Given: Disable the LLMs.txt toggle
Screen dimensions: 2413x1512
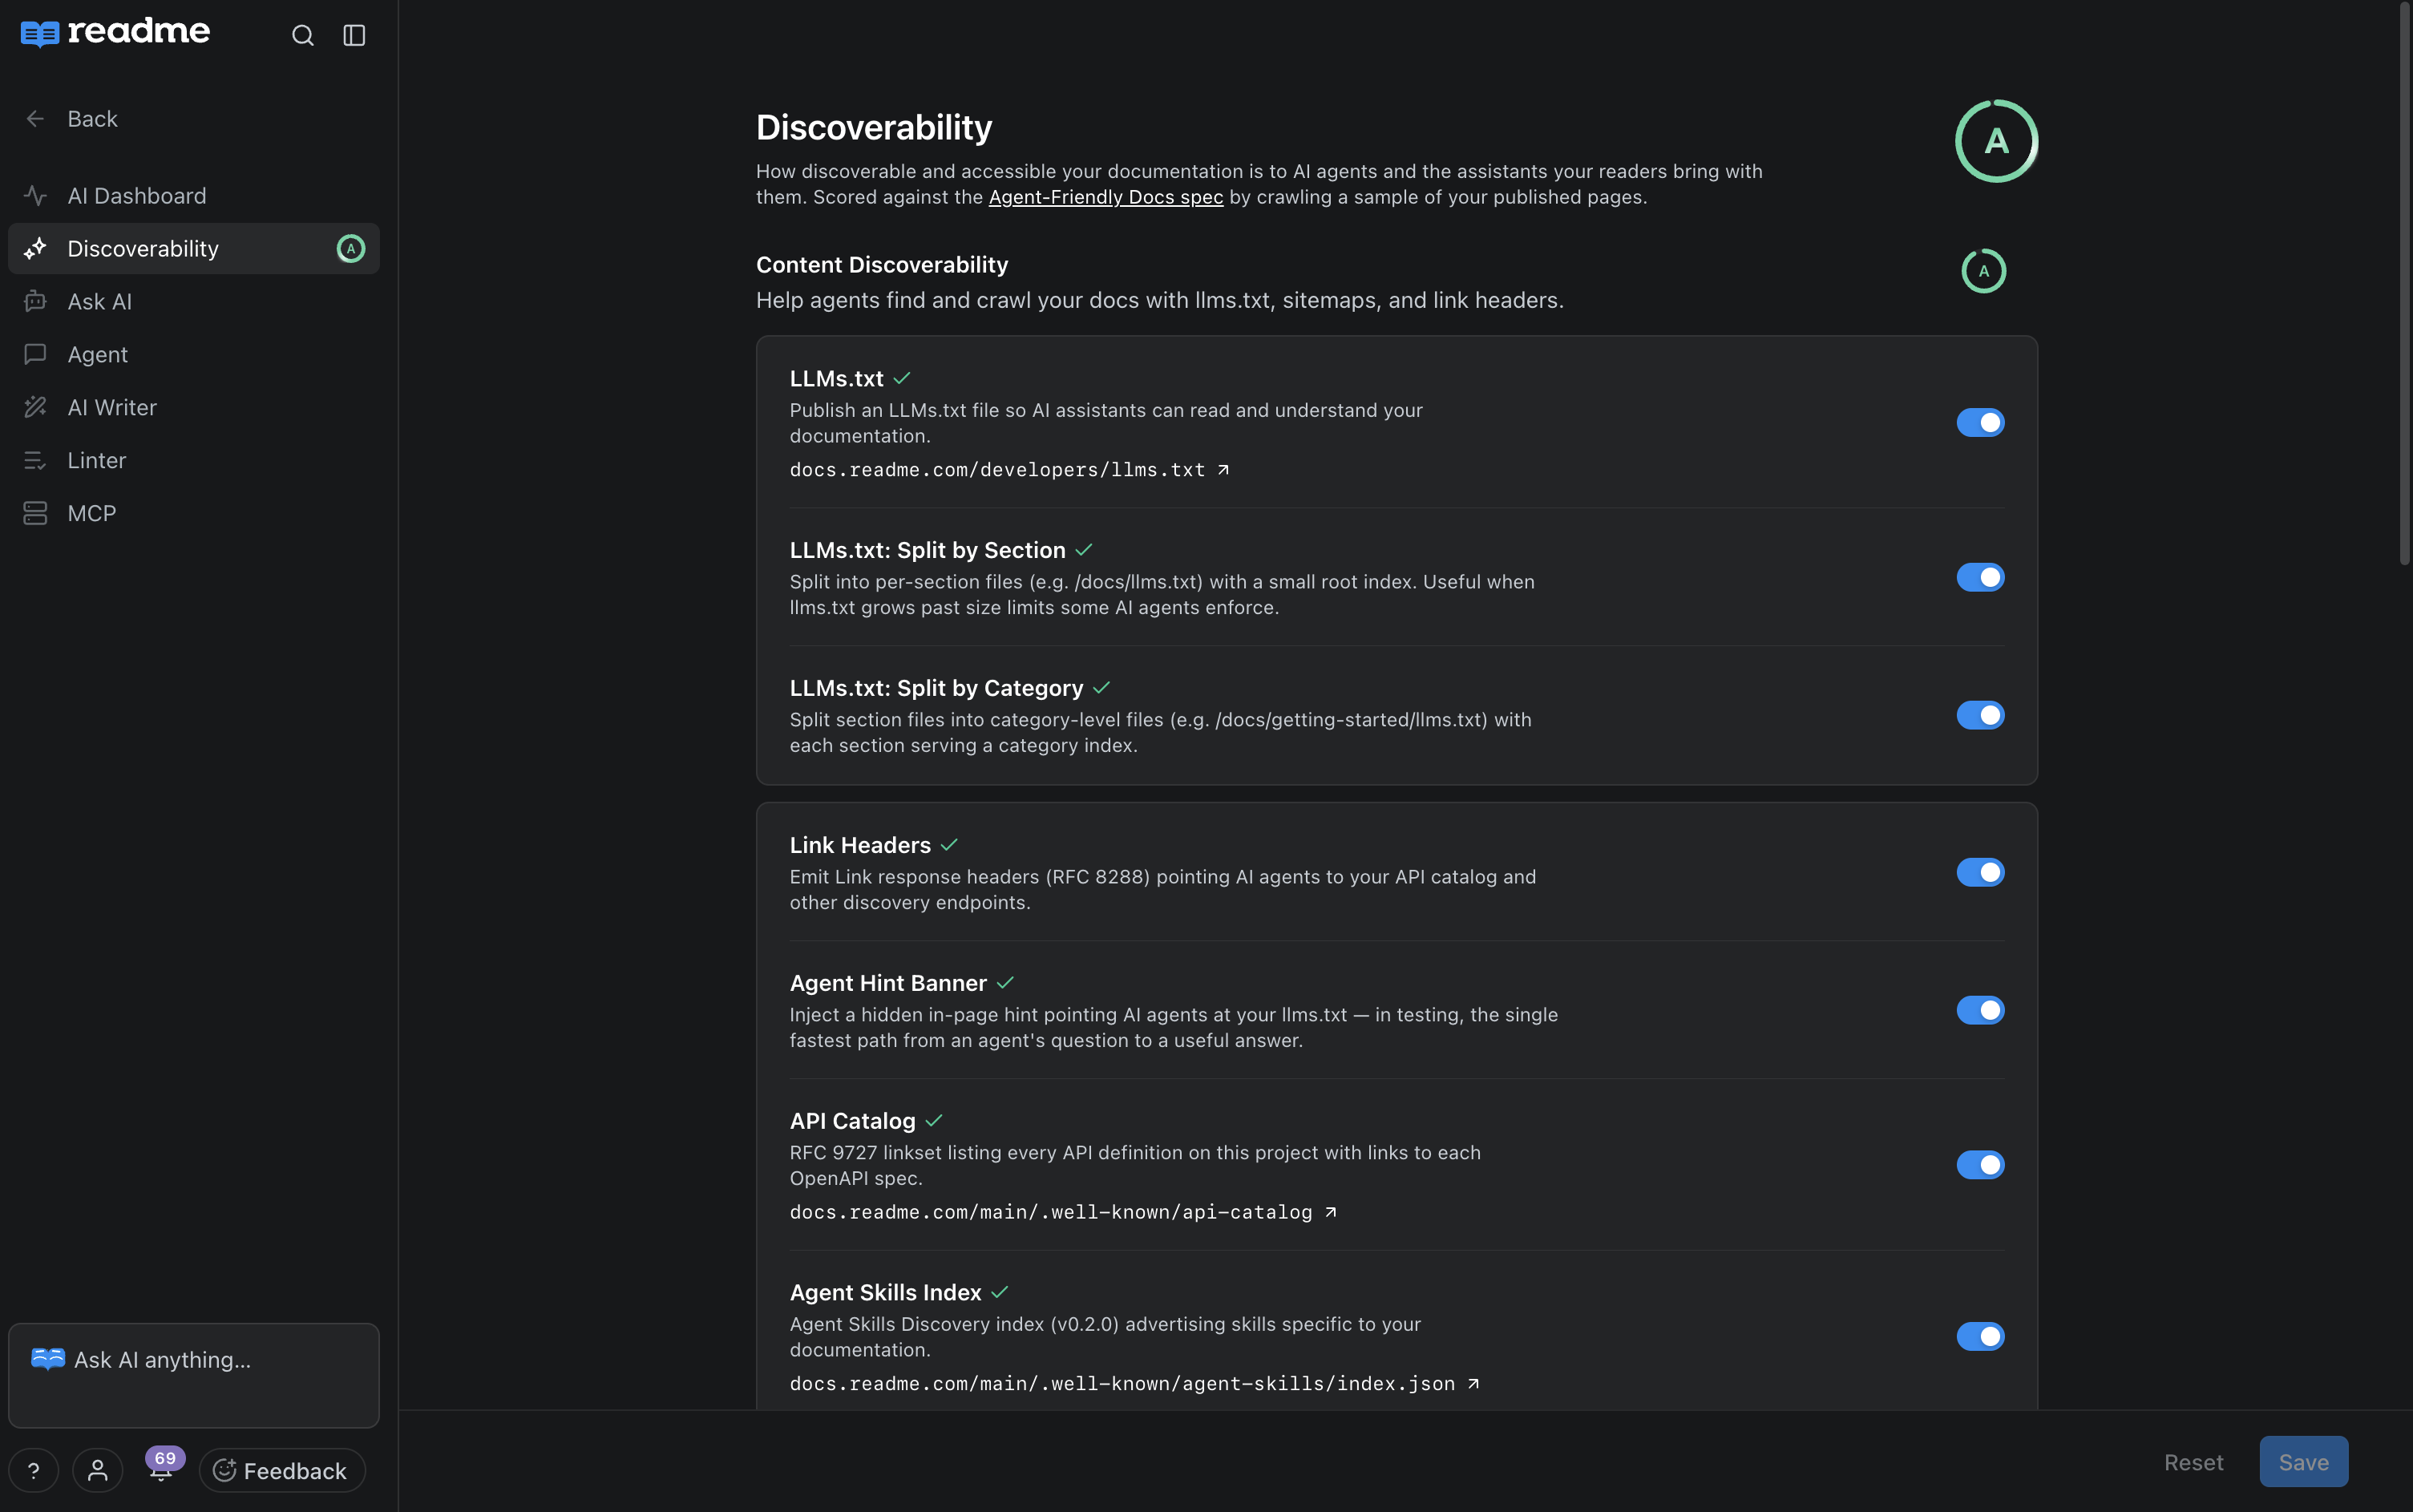Looking at the screenshot, I should click(x=1980, y=423).
